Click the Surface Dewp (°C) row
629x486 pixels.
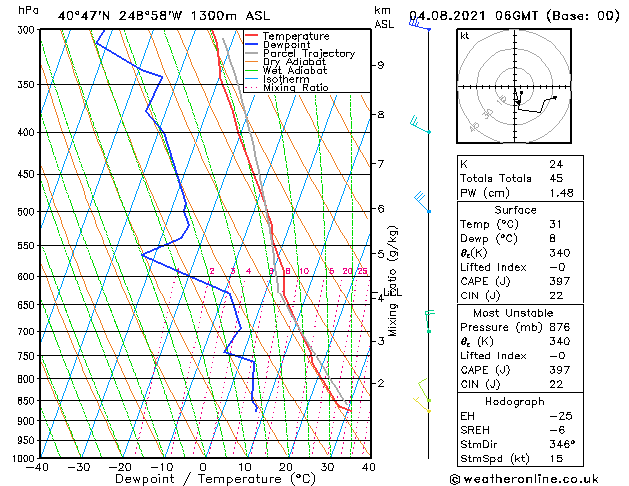point(520,239)
